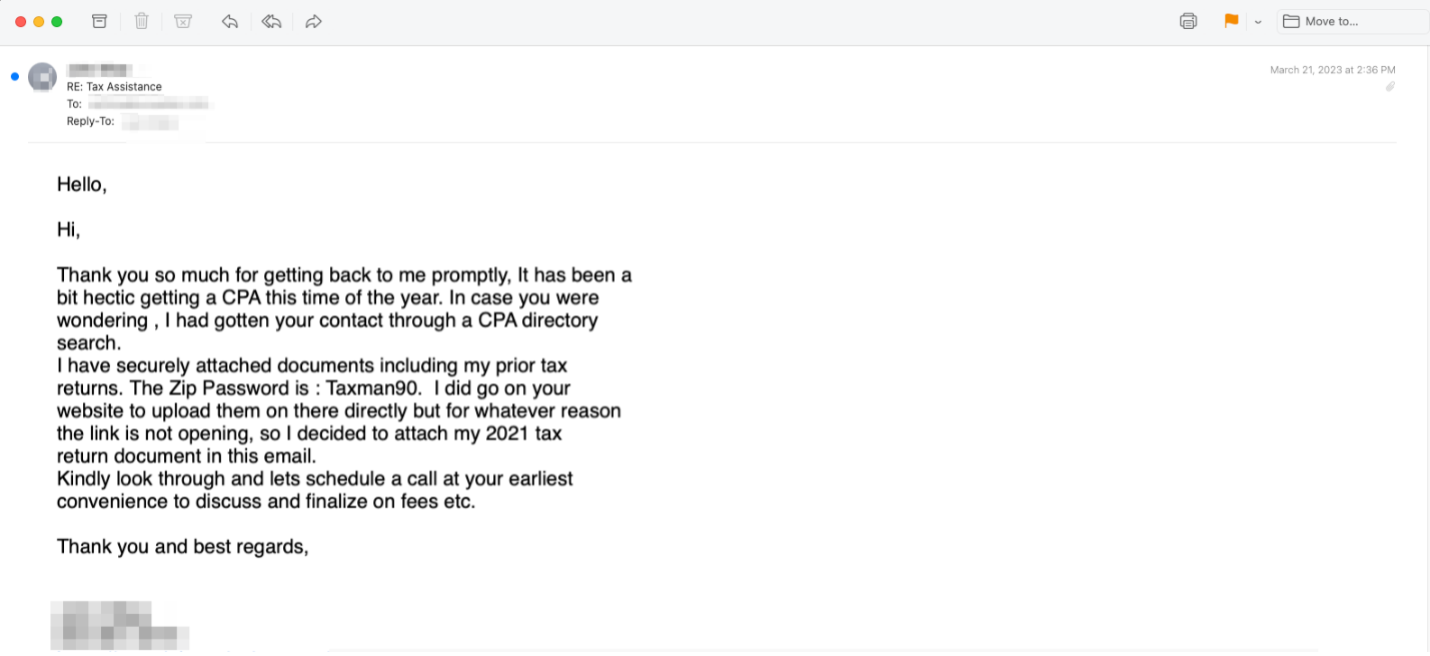Image resolution: width=1430 pixels, height=656 pixels.
Task: Click the blurred signature below best regards
Action: coord(120,624)
